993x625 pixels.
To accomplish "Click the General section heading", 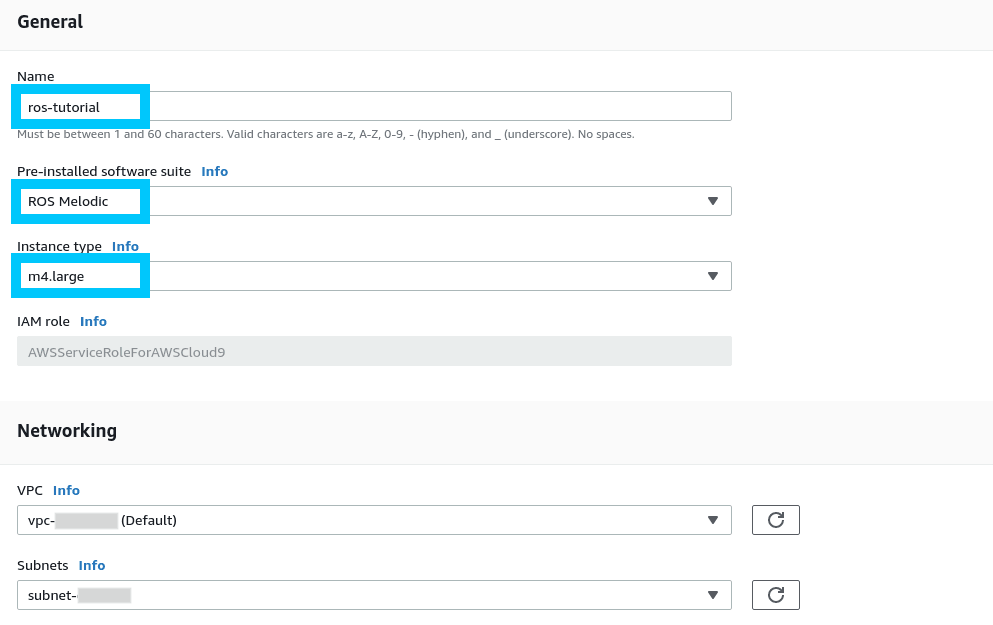I will [50, 22].
